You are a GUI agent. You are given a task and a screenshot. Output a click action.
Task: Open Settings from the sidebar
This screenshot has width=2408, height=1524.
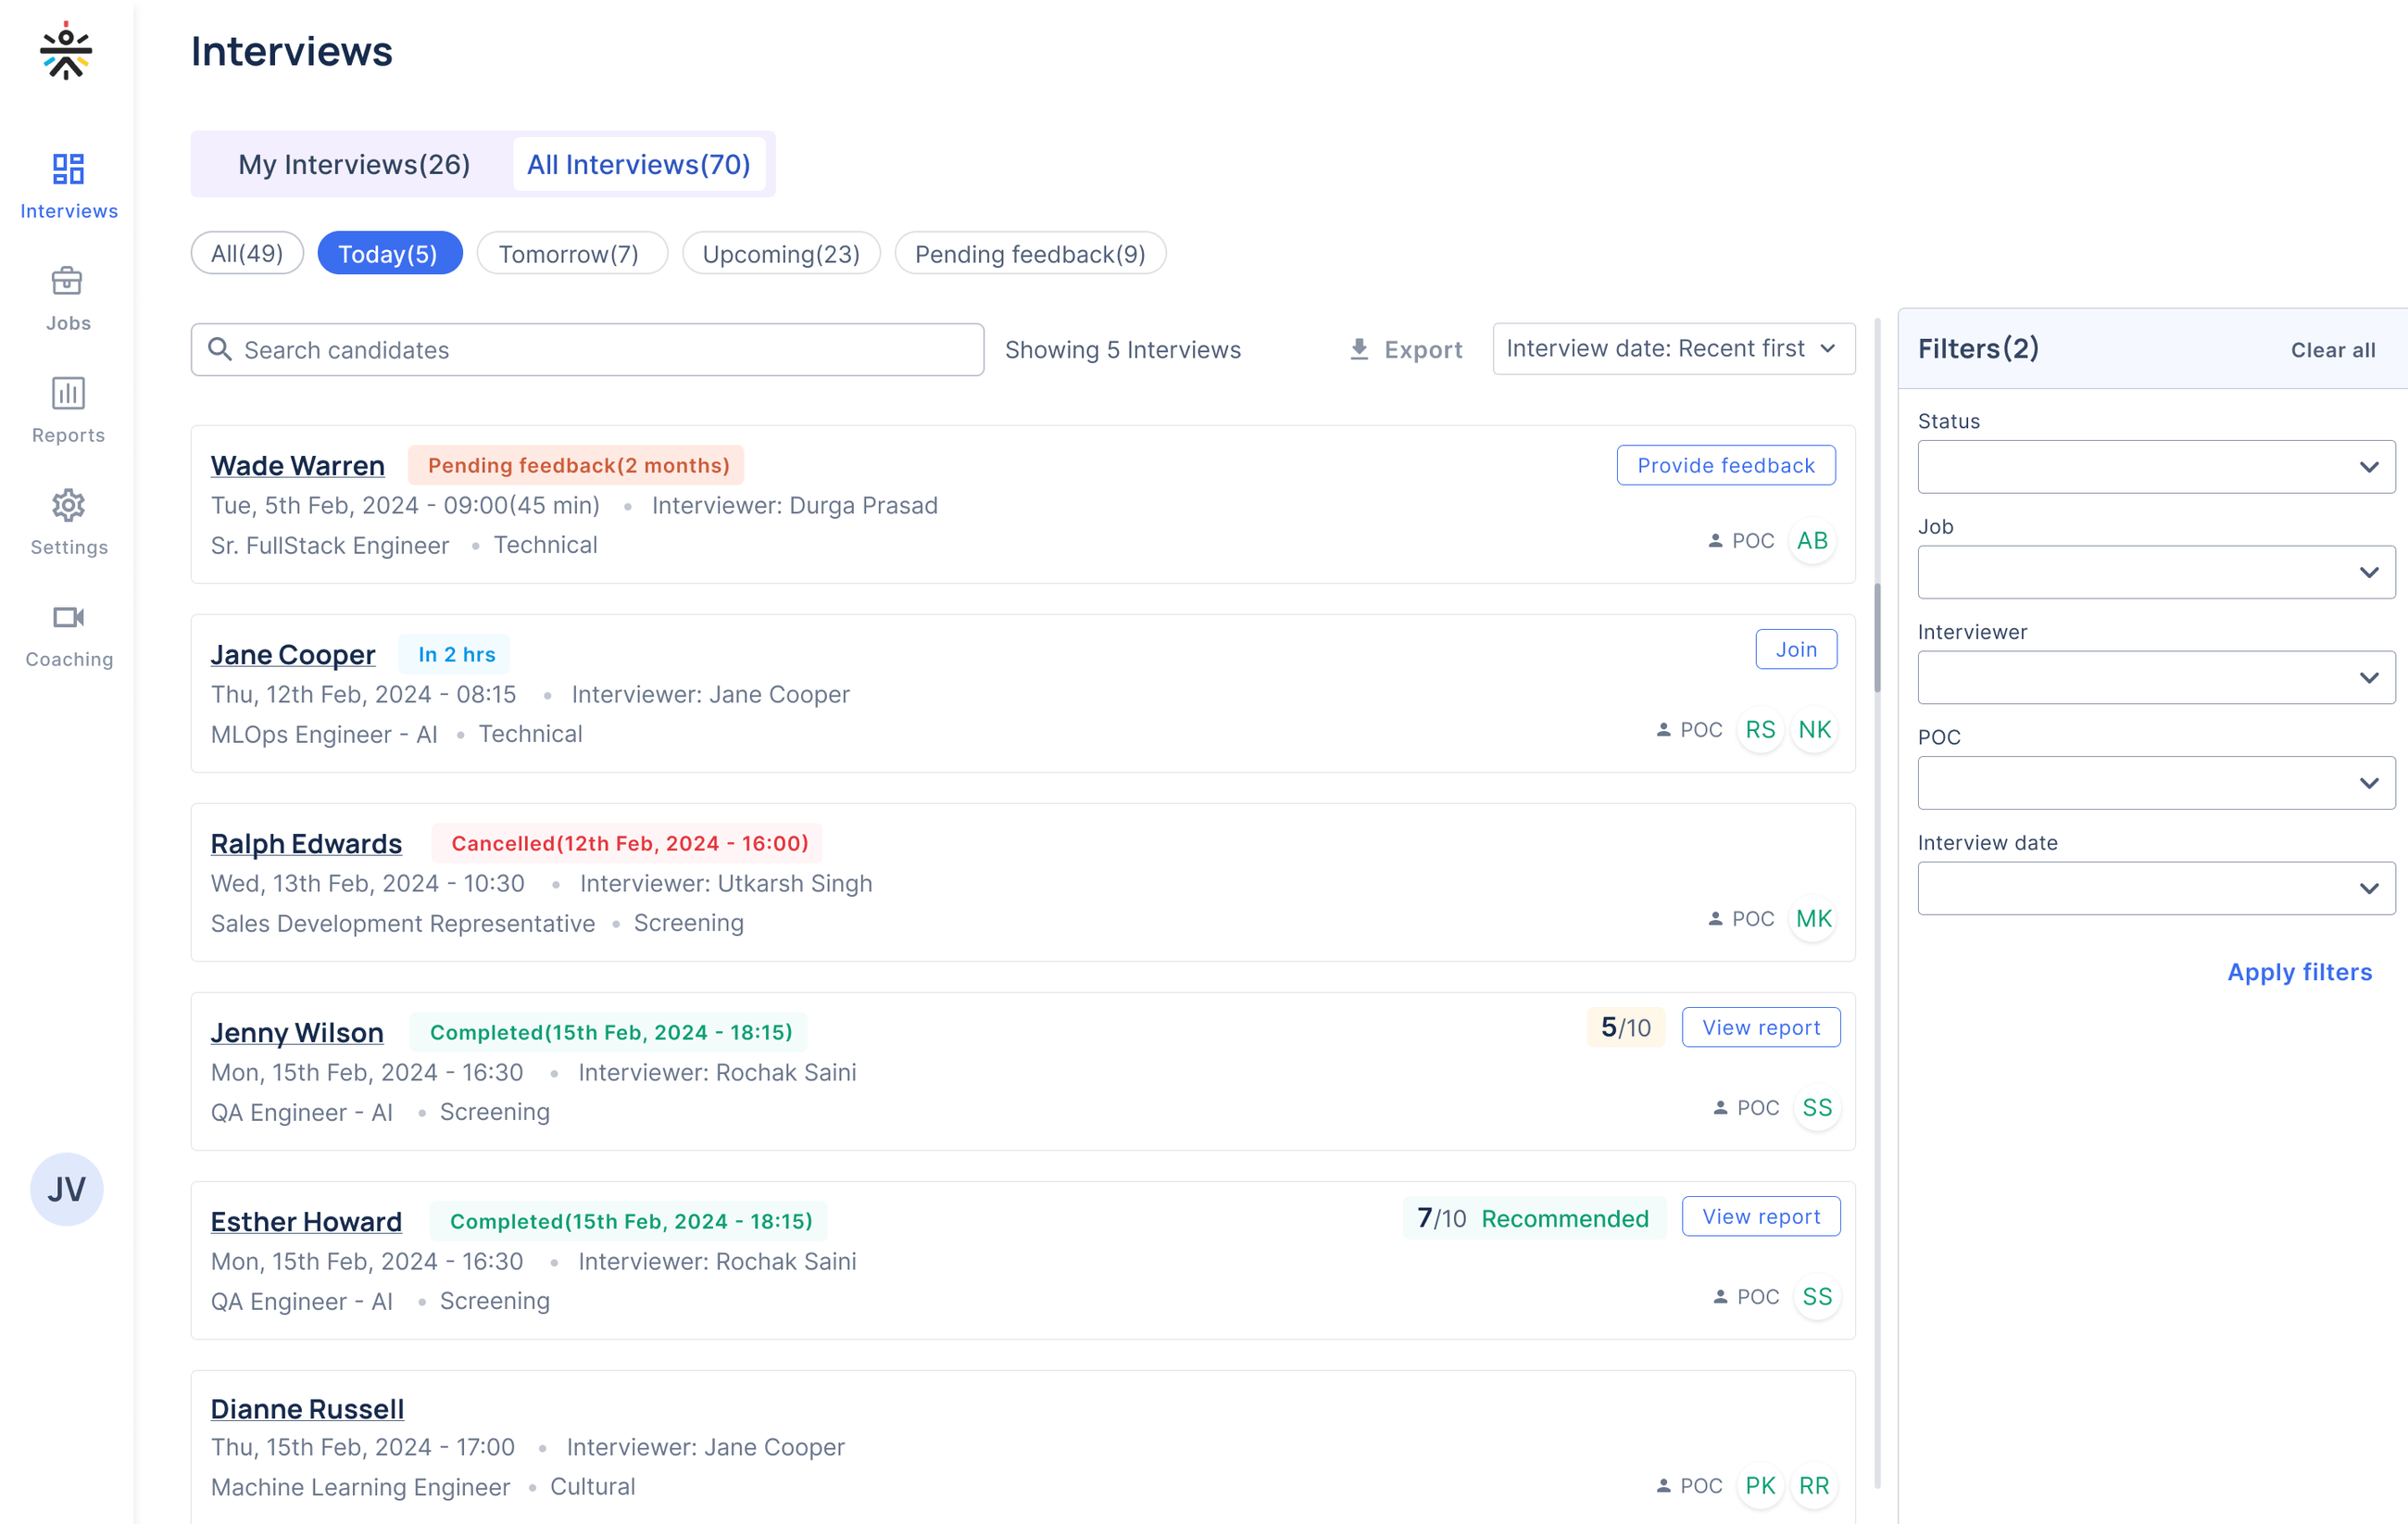coord(68,521)
